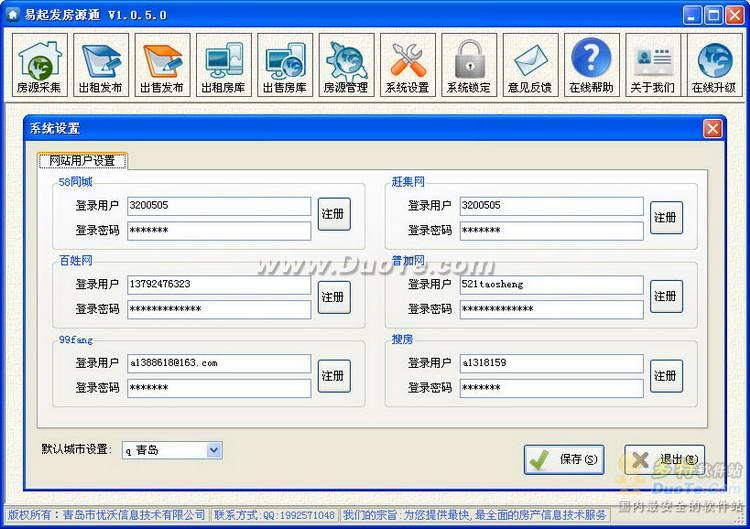Click the app home icon in title bar
The width and height of the screenshot is (750, 529).
coord(13,15)
